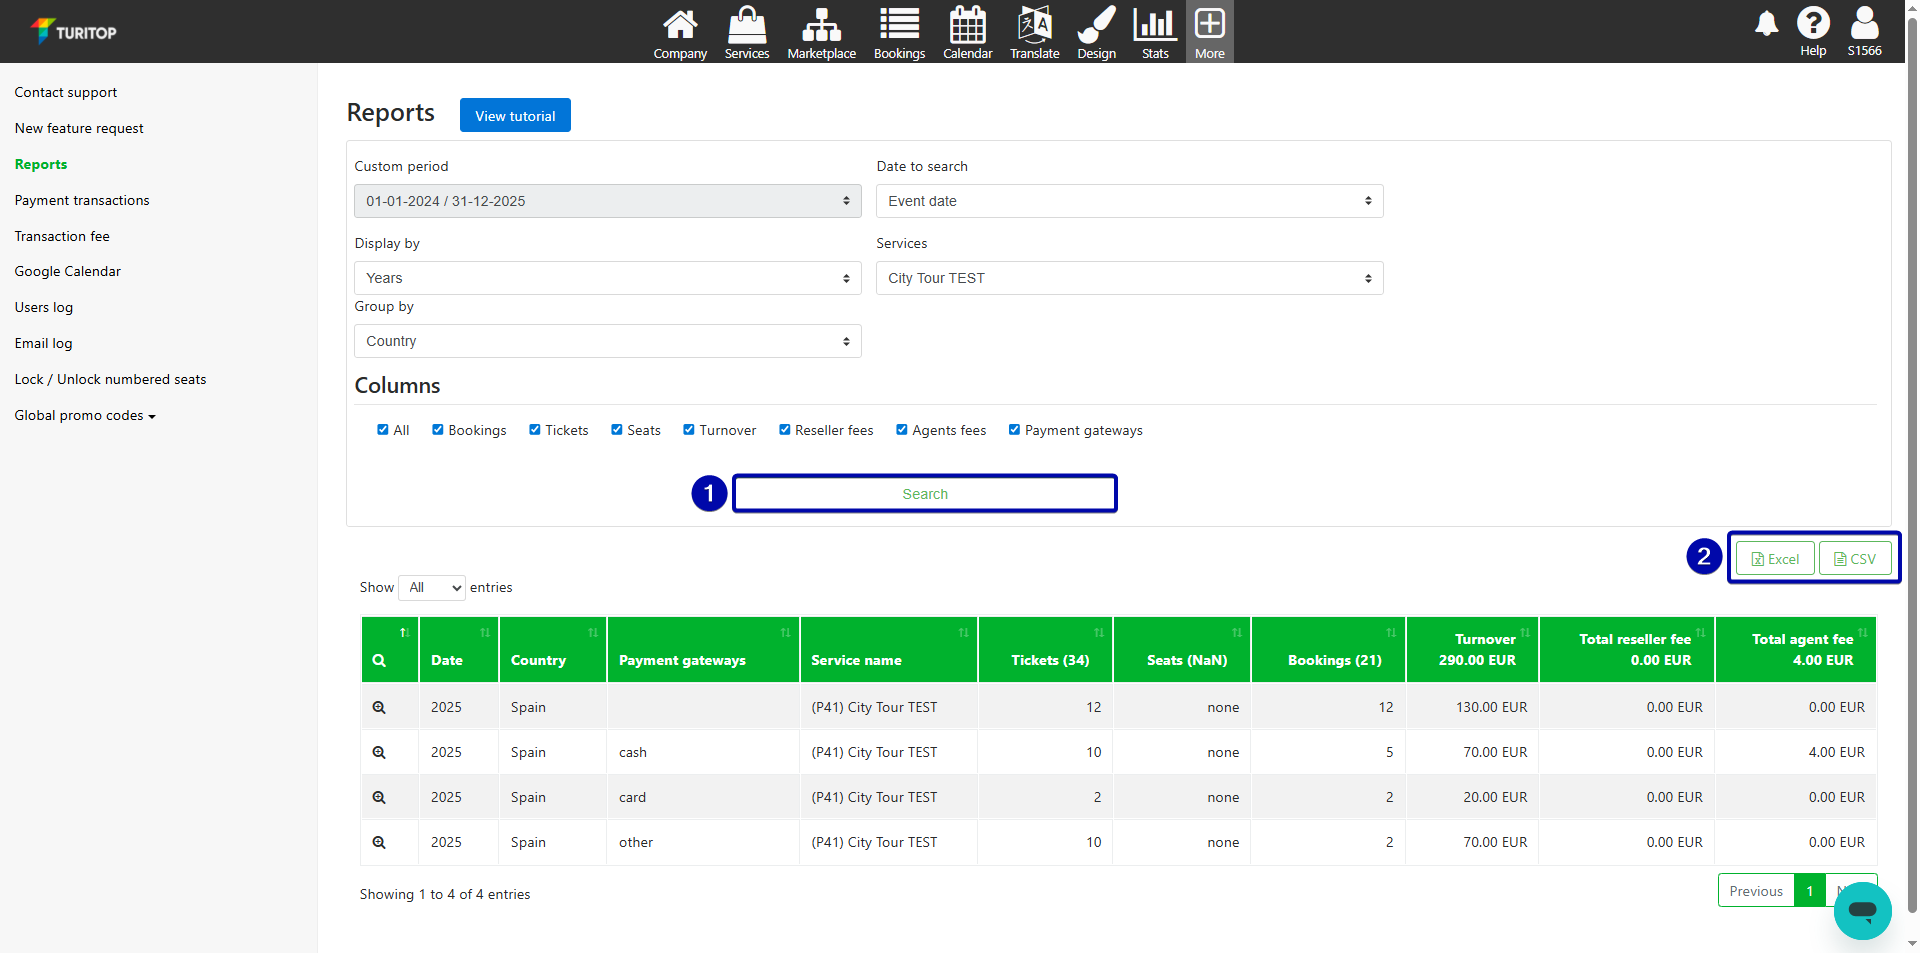
Task: Click magnifier icon in the cash row
Action: [x=379, y=753]
